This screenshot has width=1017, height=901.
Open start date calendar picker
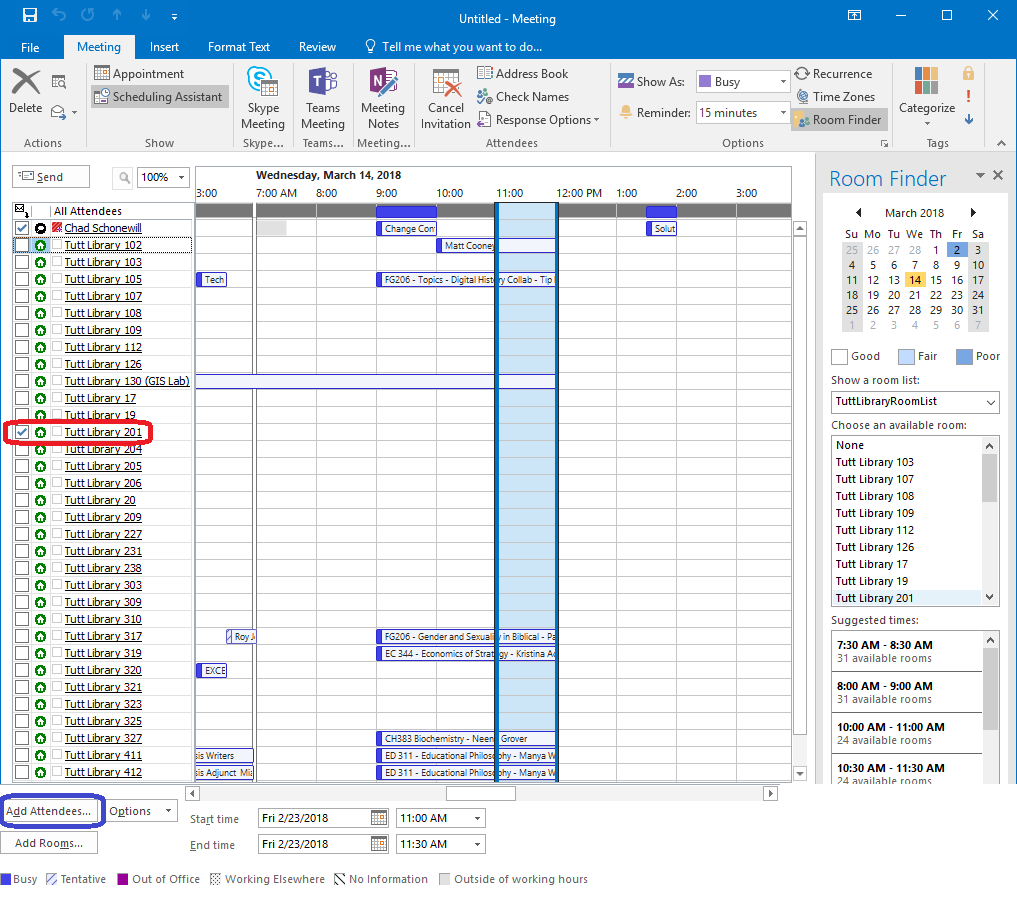point(379,818)
